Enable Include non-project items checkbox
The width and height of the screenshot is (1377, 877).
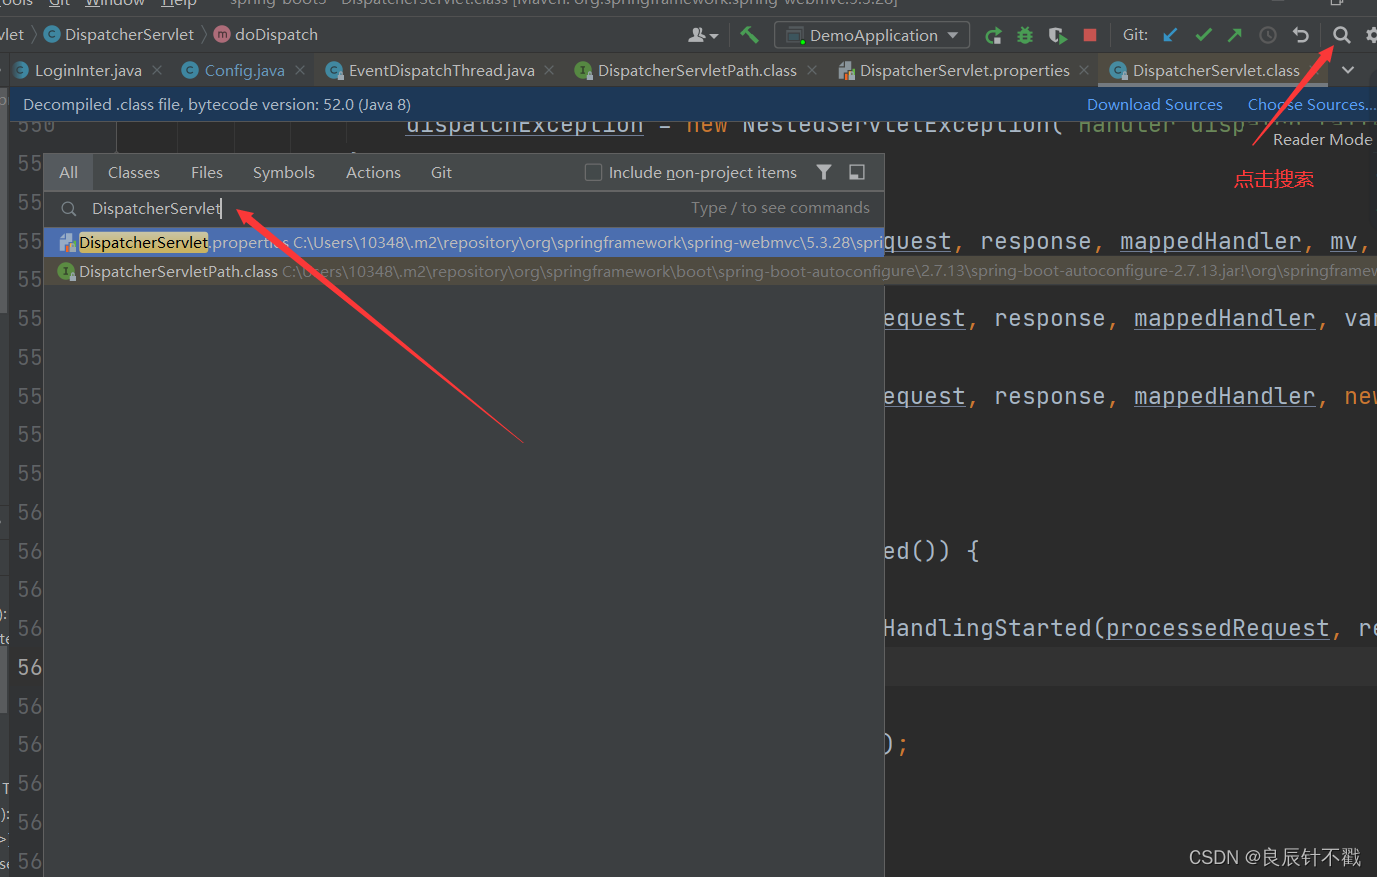[593, 173]
